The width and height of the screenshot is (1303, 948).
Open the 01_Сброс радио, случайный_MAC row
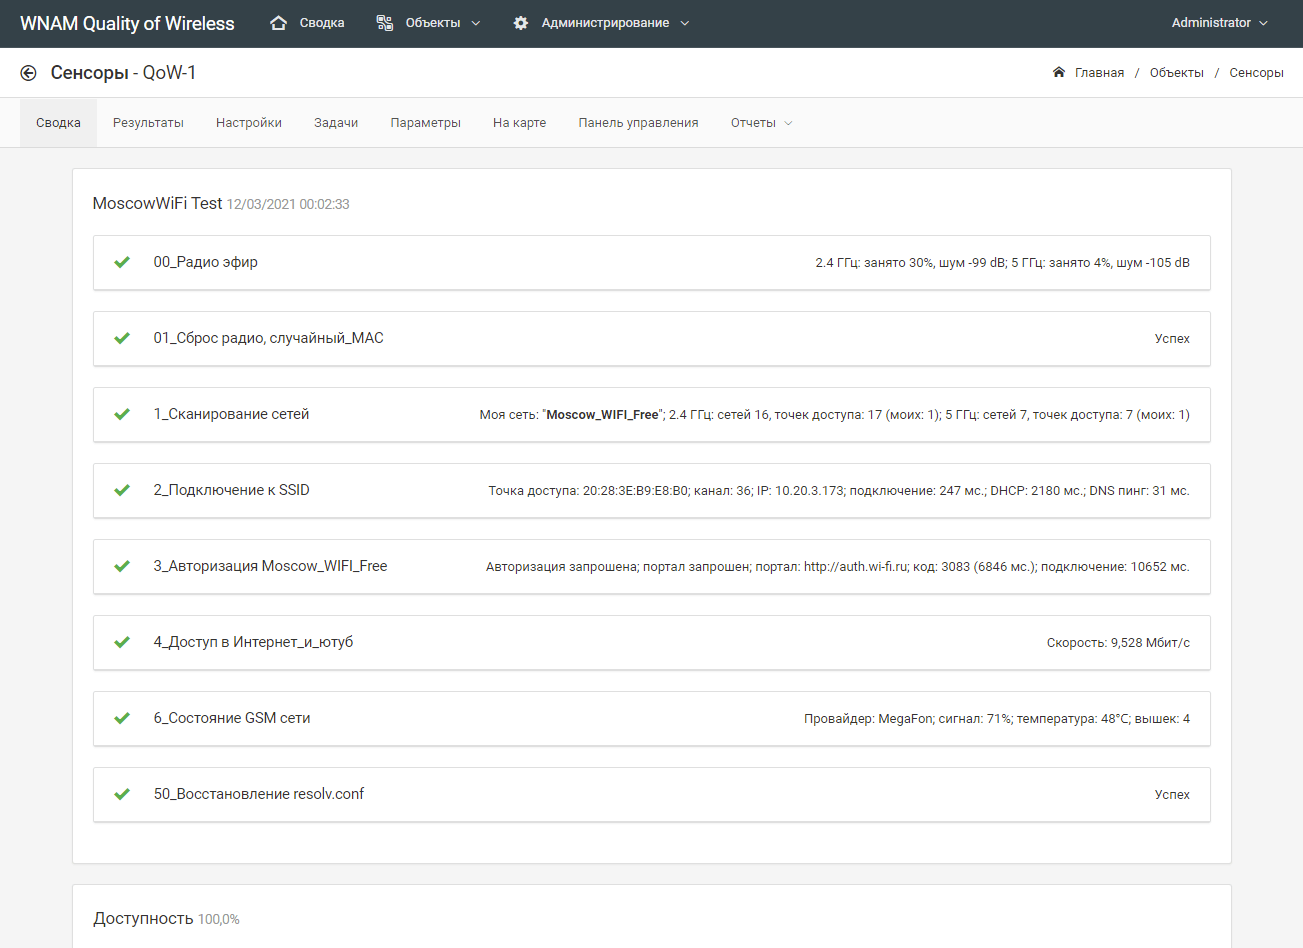(x=652, y=339)
